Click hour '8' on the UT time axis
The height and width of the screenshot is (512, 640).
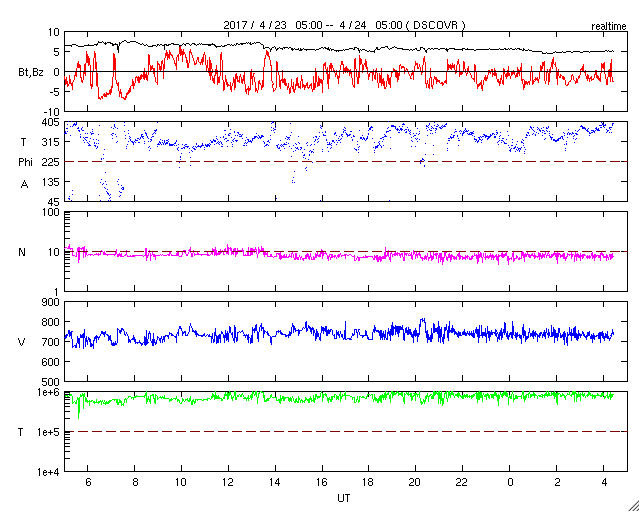135,482
